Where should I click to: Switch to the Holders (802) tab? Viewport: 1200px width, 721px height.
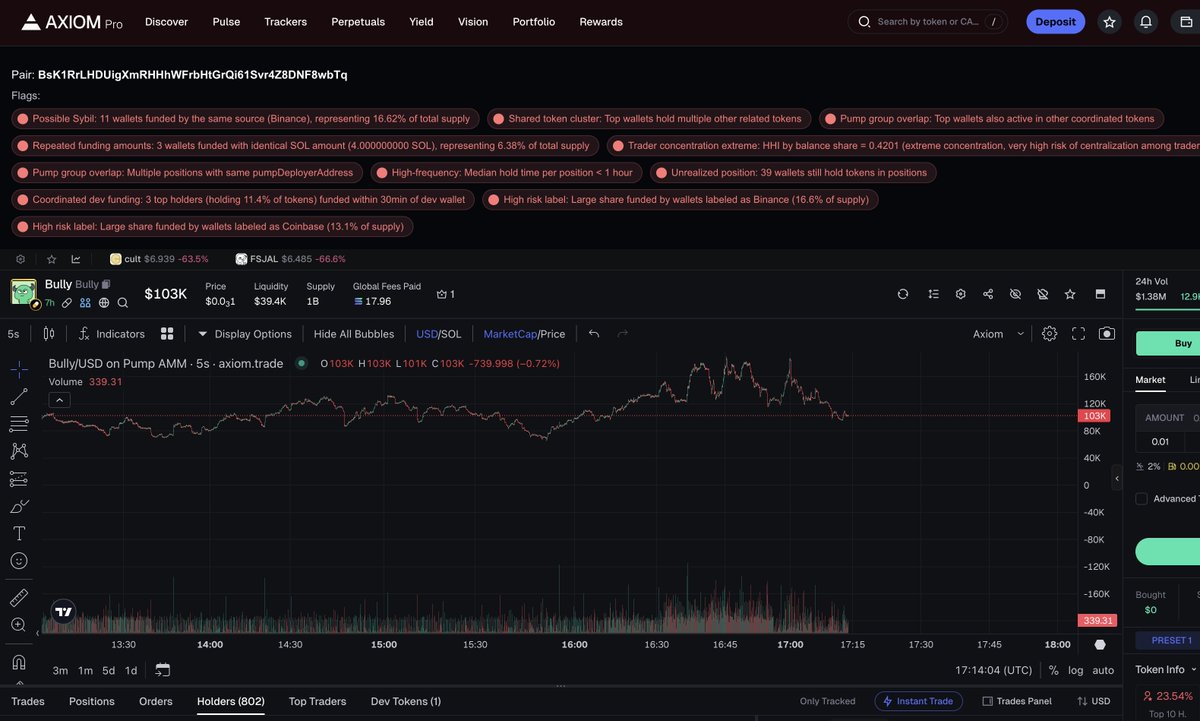pyautogui.click(x=231, y=701)
